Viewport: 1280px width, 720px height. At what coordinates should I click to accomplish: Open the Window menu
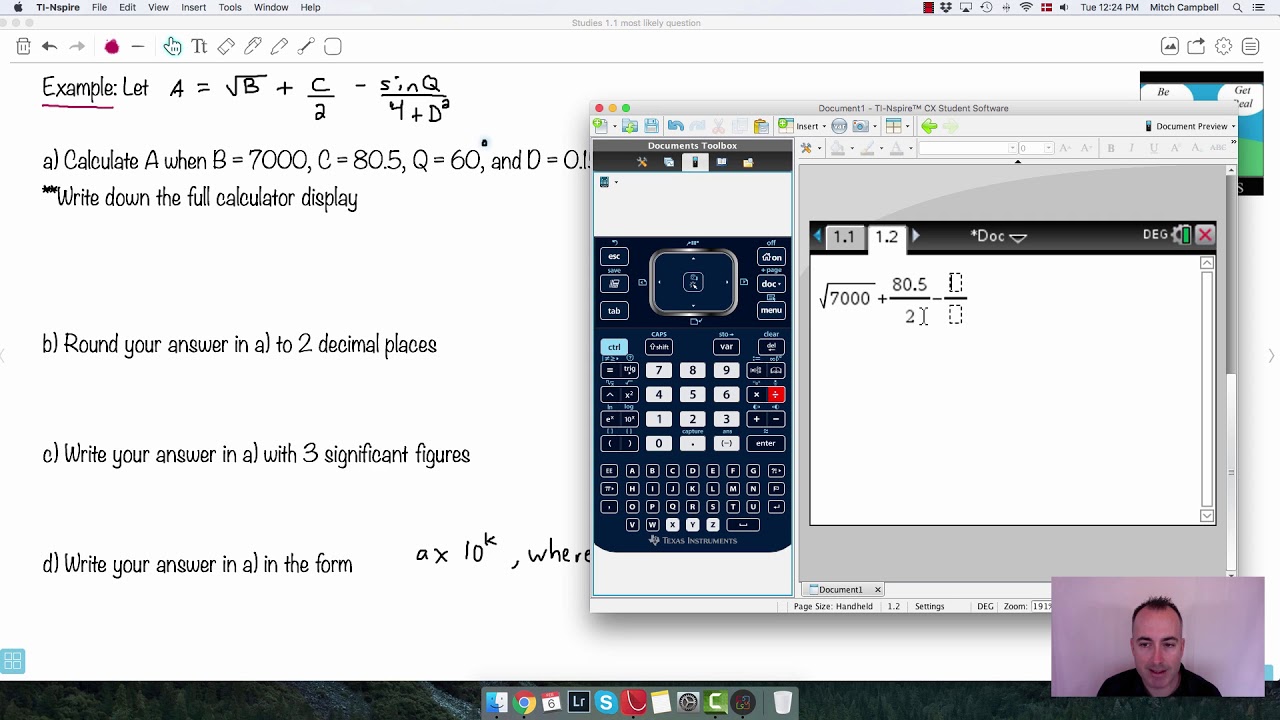tap(271, 7)
